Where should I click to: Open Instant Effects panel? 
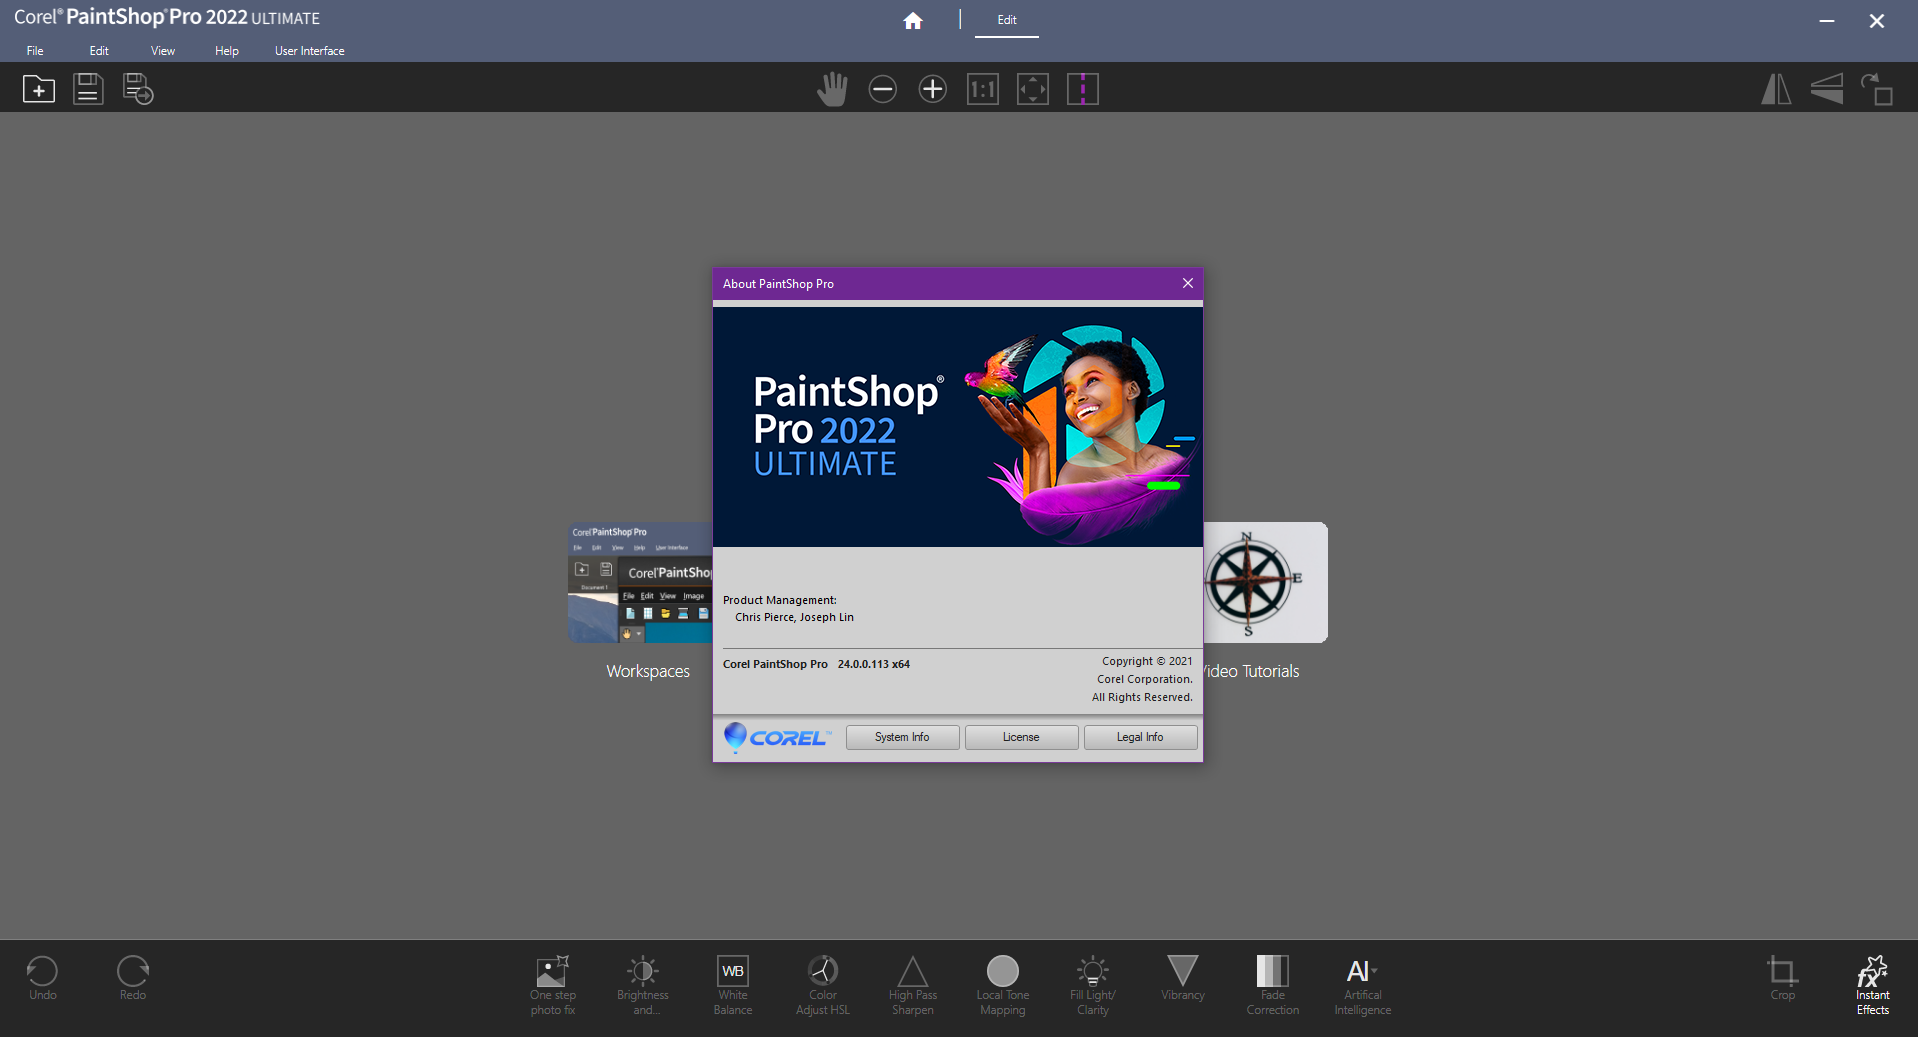pyautogui.click(x=1873, y=985)
